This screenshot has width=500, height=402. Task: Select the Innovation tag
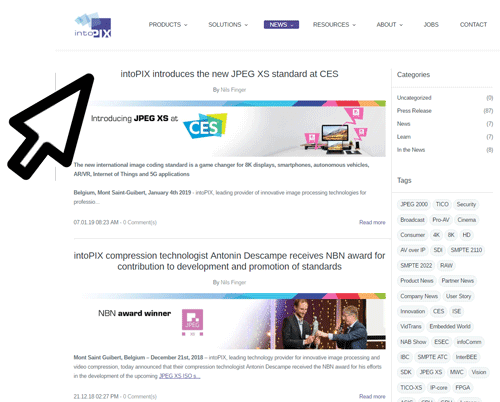coord(413,311)
